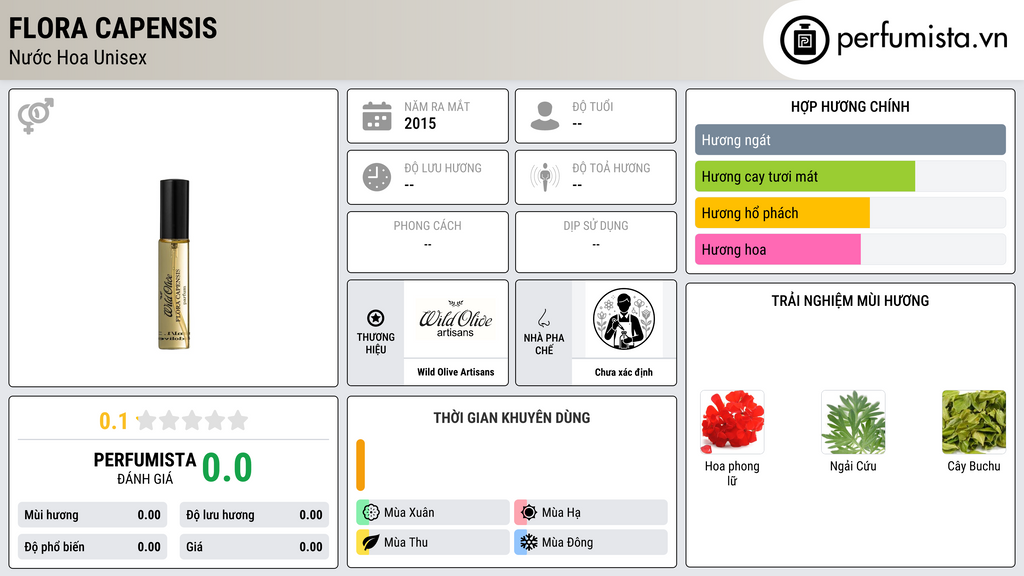
Task: Click the perfumista.vn site name
Action: [922, 39]
